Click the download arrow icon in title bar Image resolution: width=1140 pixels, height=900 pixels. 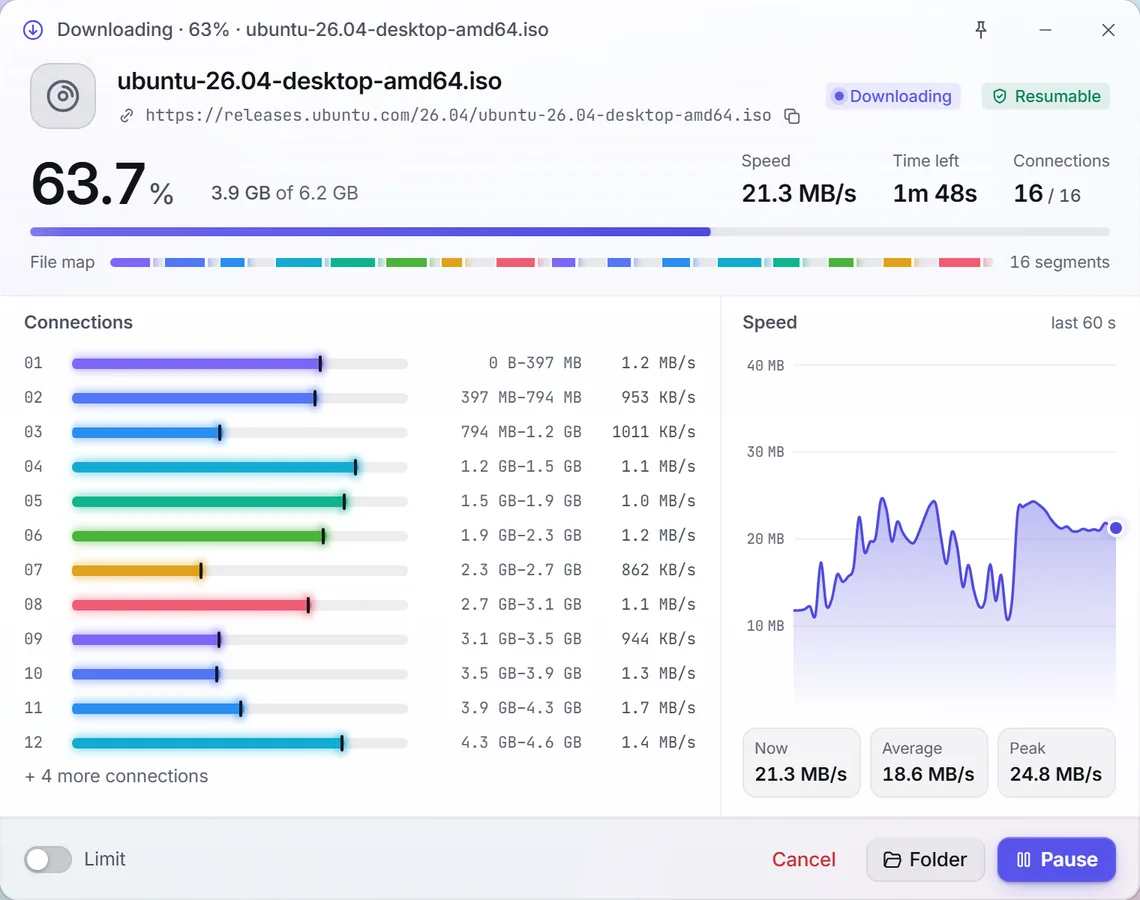point(33,30)
